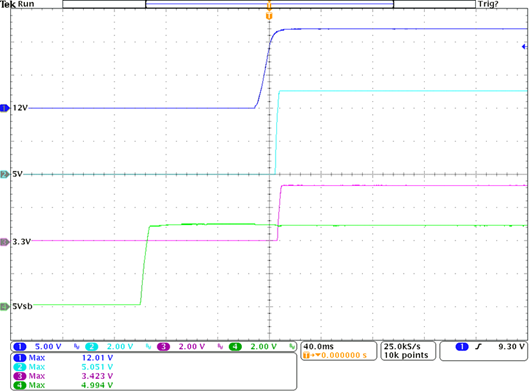Click the blue trigger level arrow
Screen dimensions: 529x391
[524, 47]
